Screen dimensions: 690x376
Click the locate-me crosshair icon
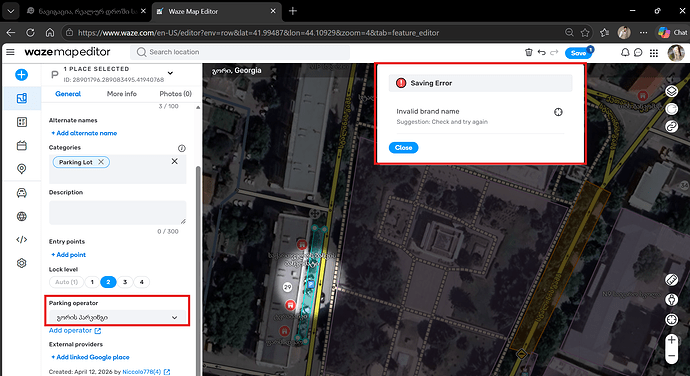pyautogui.click(x=672, y=319)
